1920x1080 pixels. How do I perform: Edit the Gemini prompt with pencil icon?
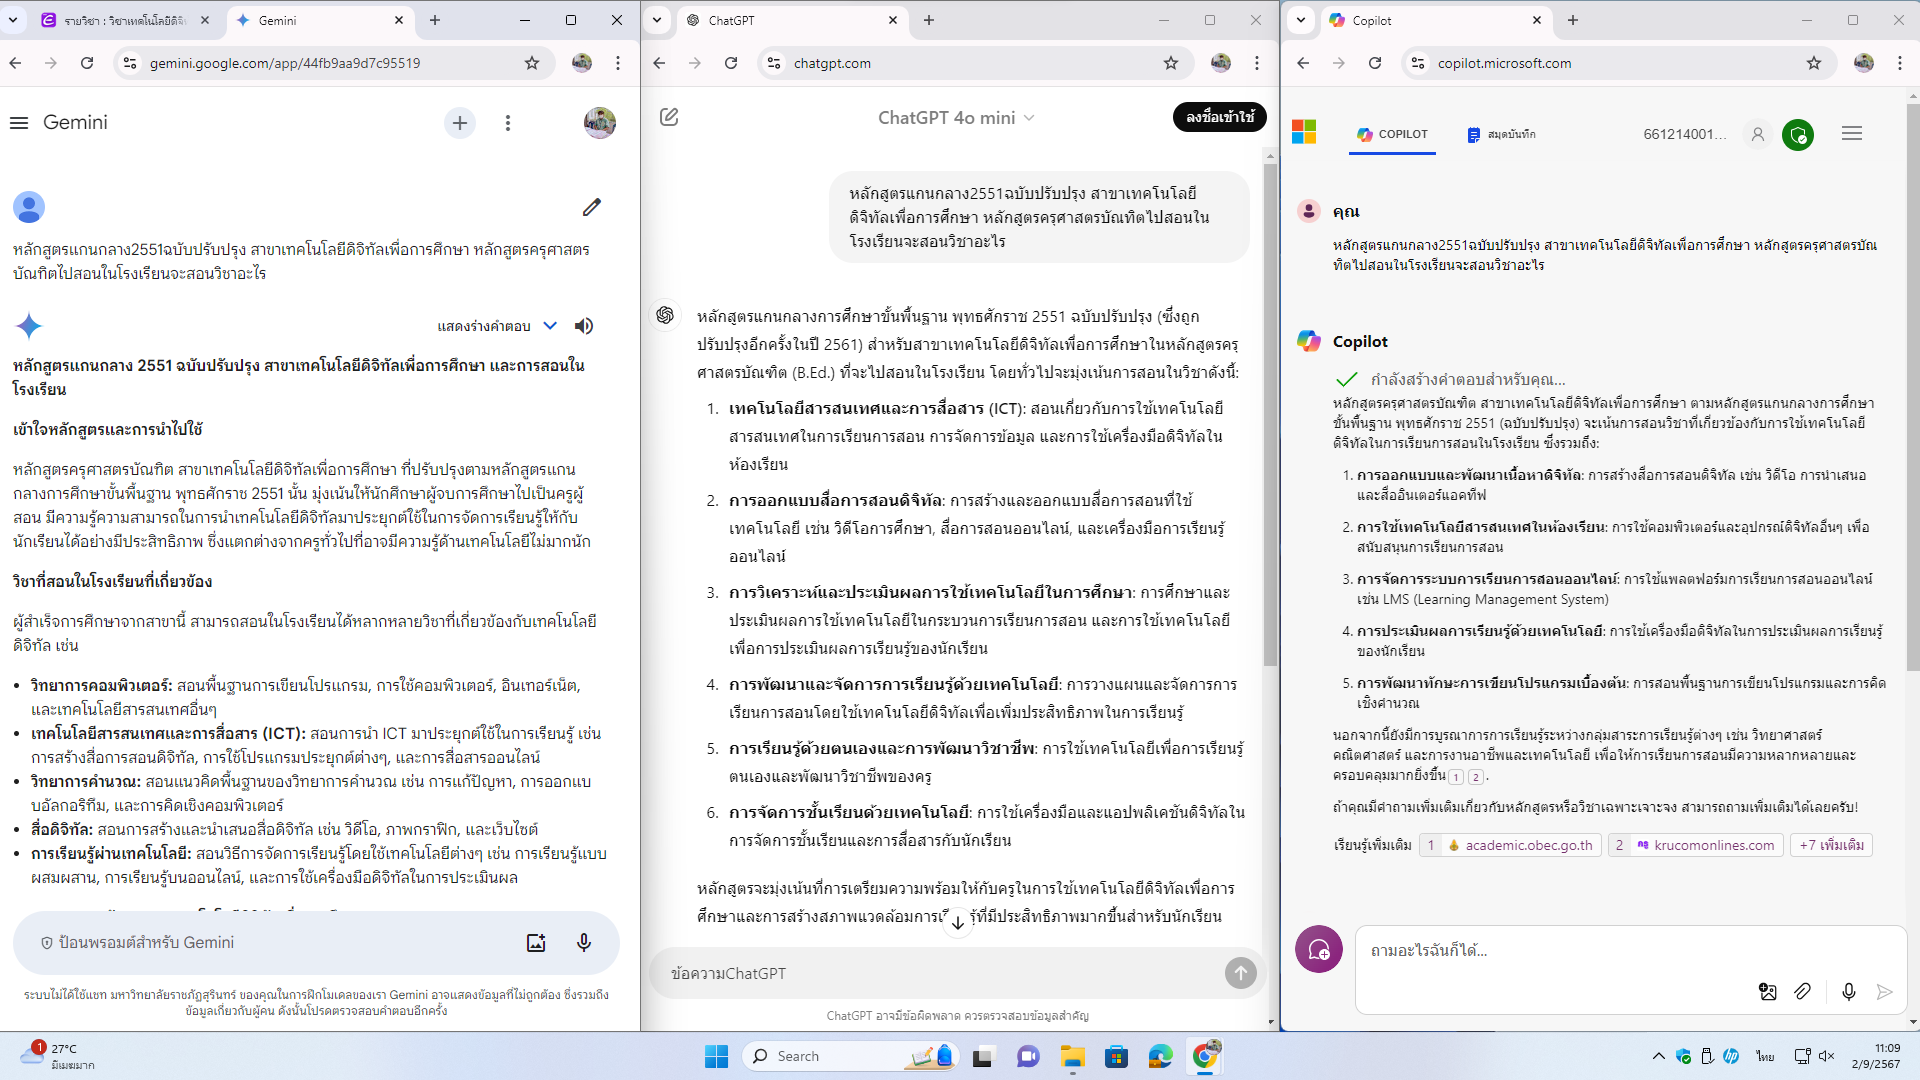pos(592,207)
